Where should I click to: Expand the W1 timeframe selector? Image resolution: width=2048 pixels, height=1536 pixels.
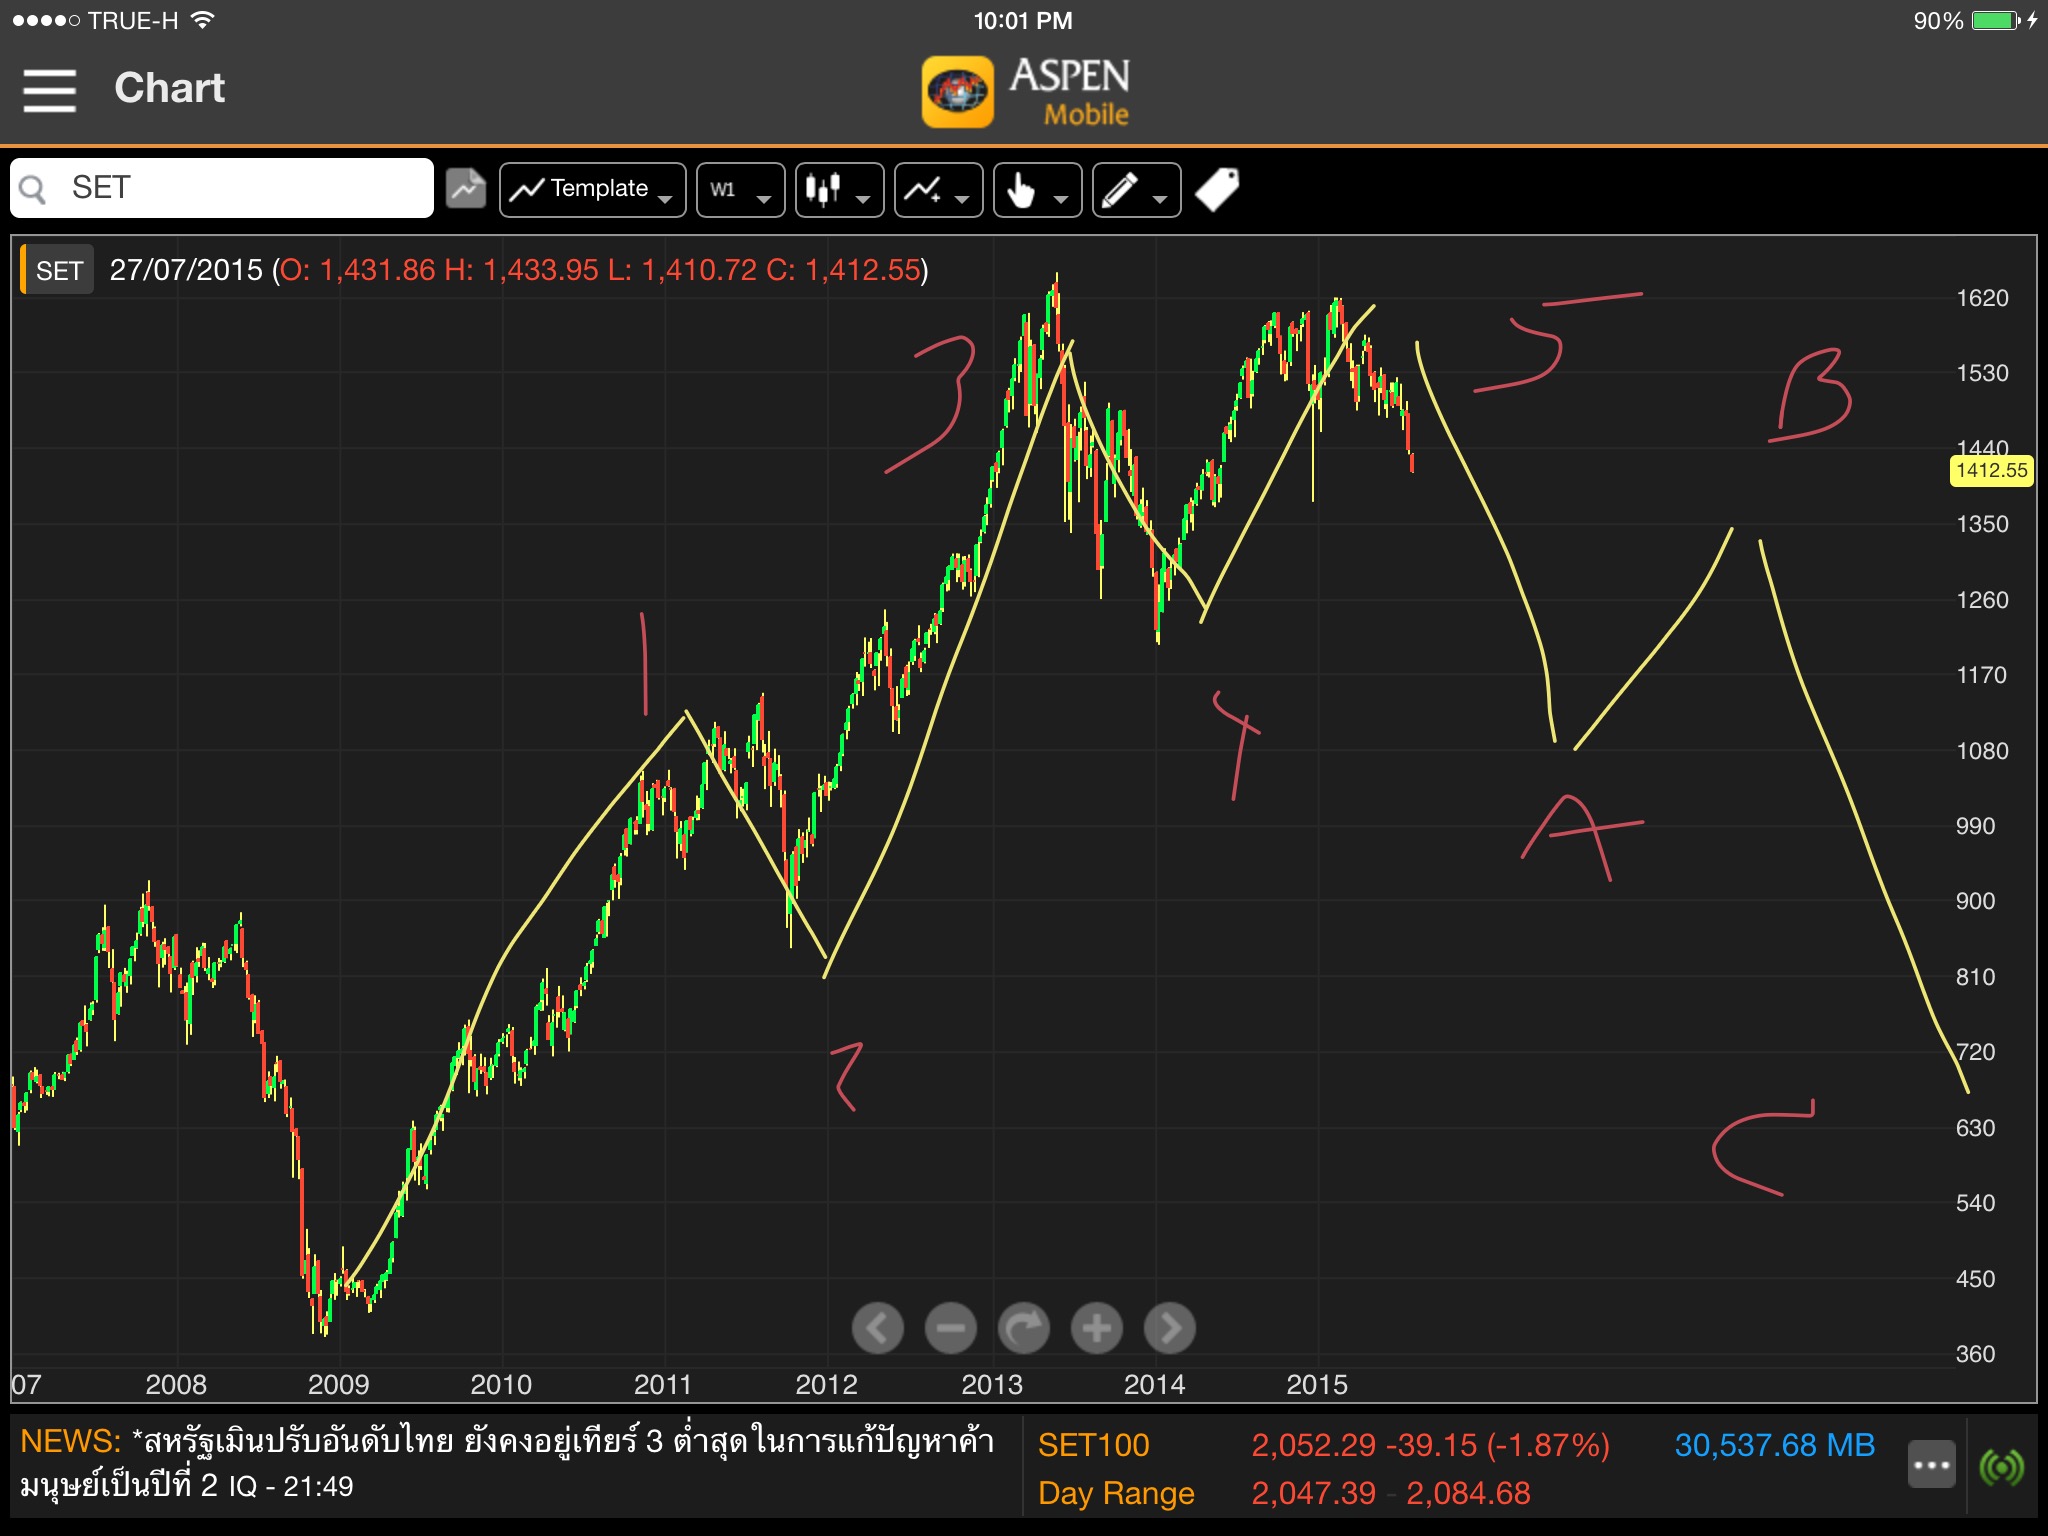pyautogui.click(x=740, y=189)
